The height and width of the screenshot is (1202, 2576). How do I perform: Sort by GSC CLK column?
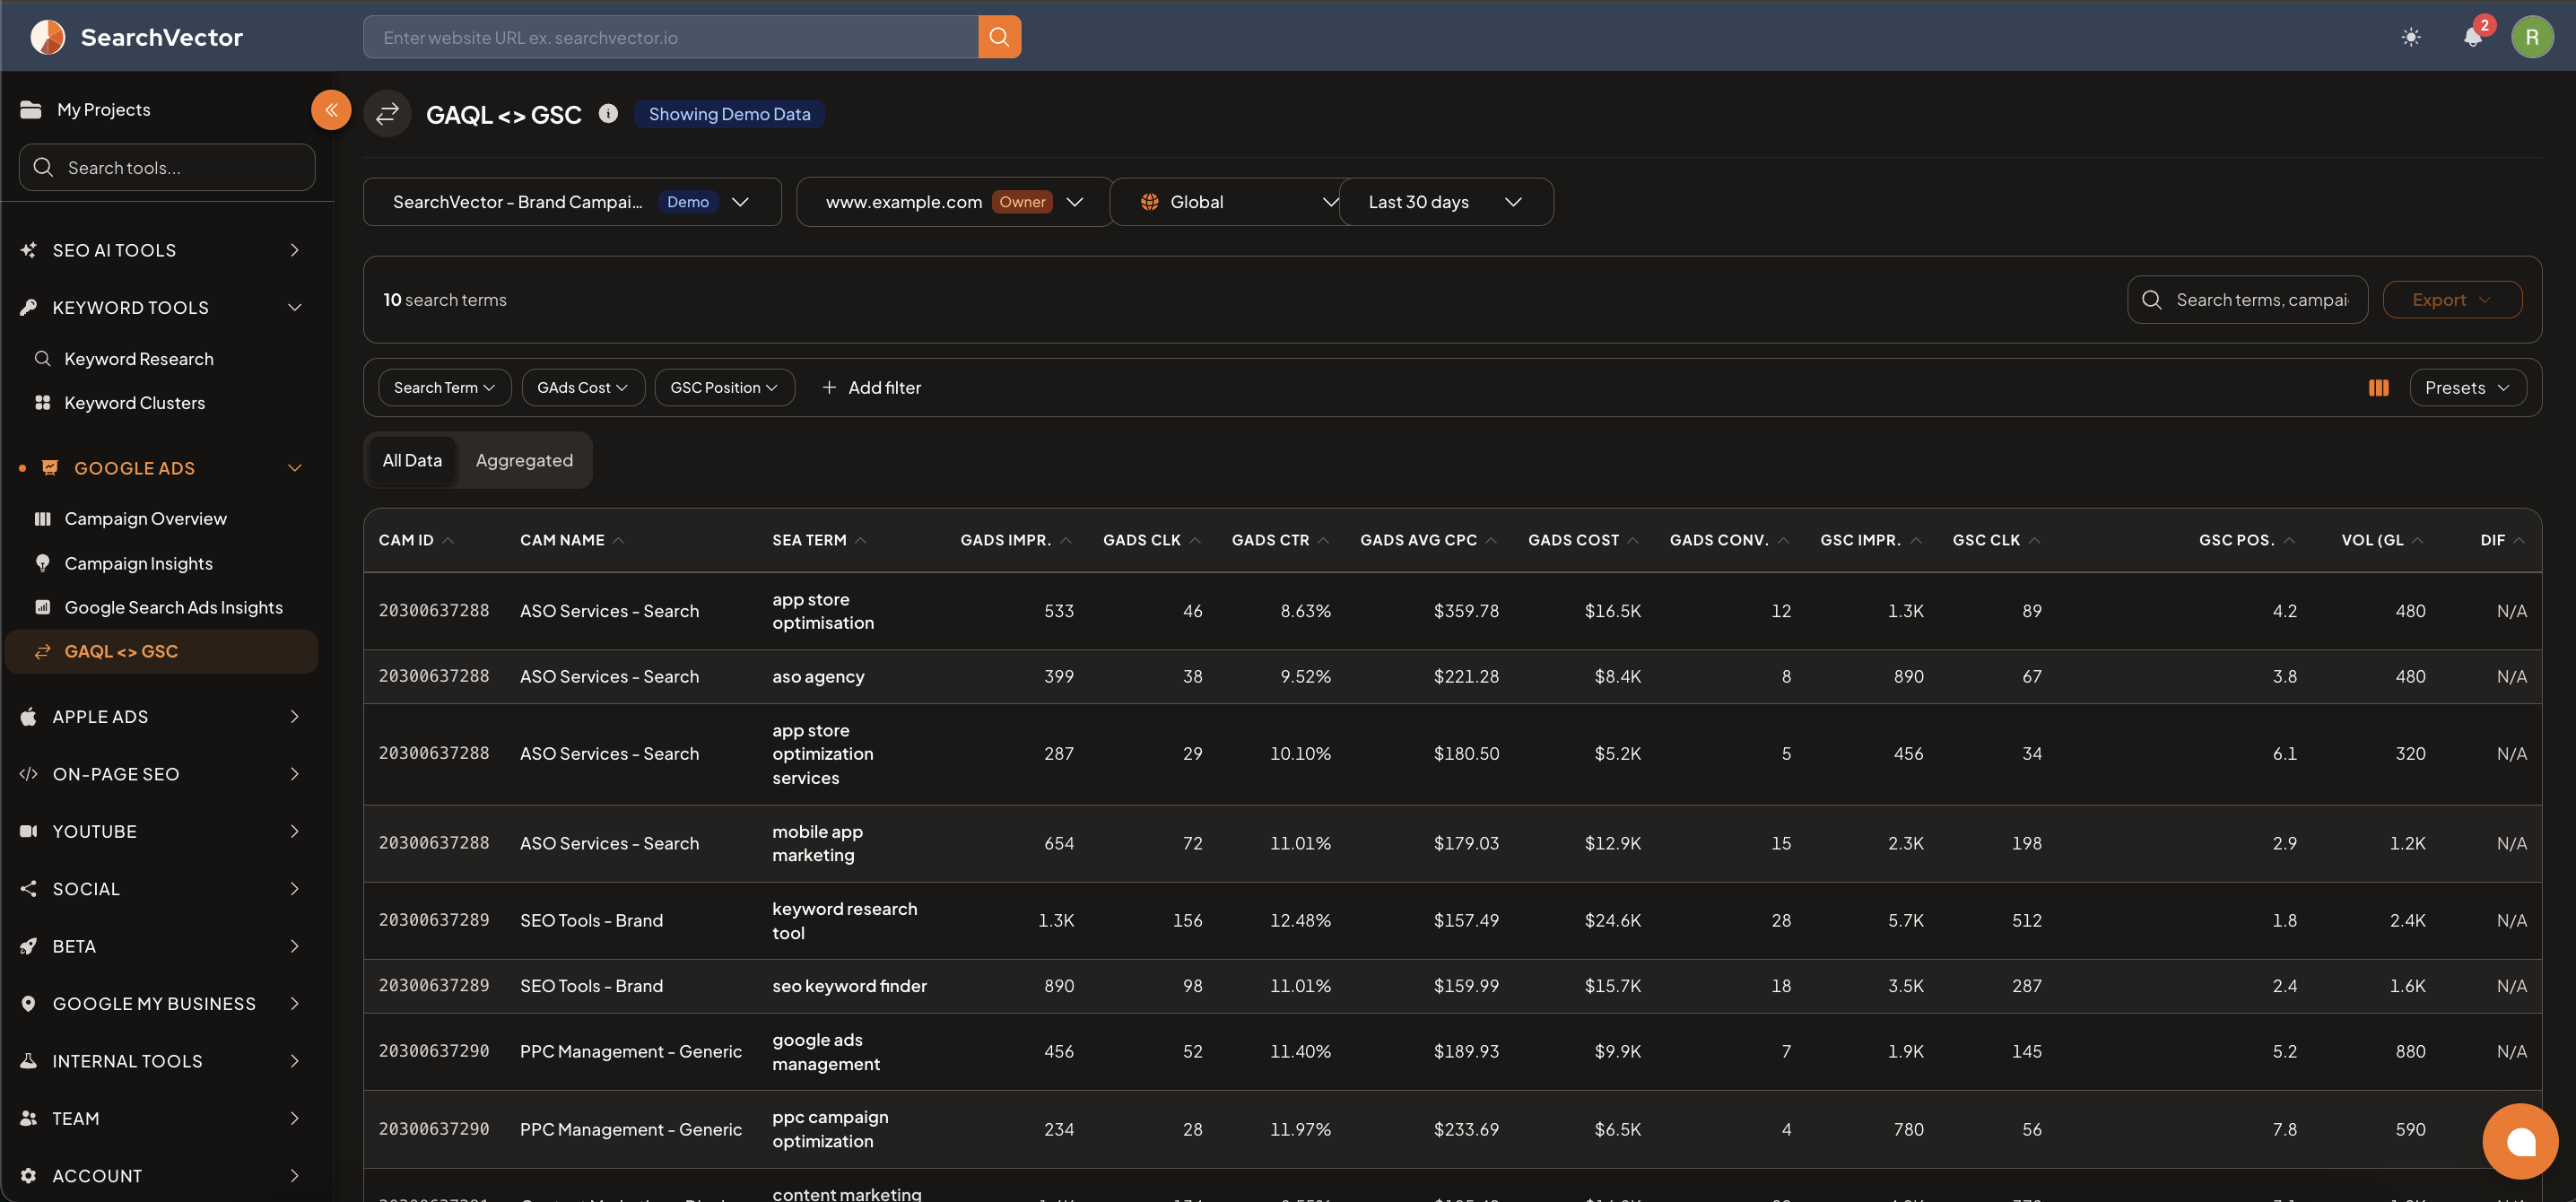click(x=1996, y=540)
